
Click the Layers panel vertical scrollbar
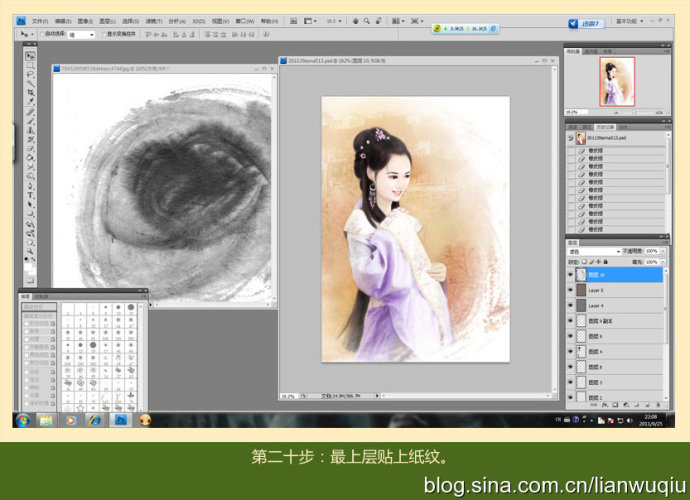tap(665, 334)
